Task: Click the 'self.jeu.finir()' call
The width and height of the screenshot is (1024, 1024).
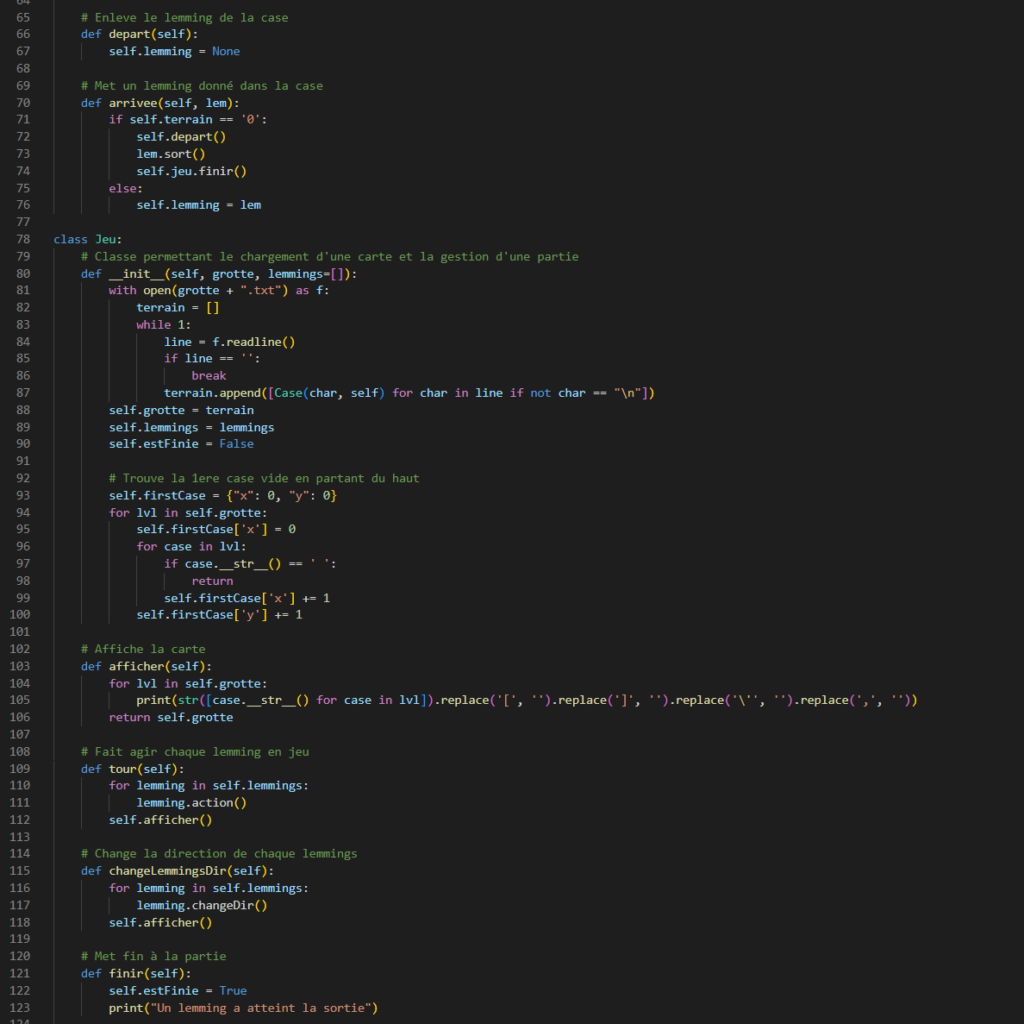Action: point(191,170)
